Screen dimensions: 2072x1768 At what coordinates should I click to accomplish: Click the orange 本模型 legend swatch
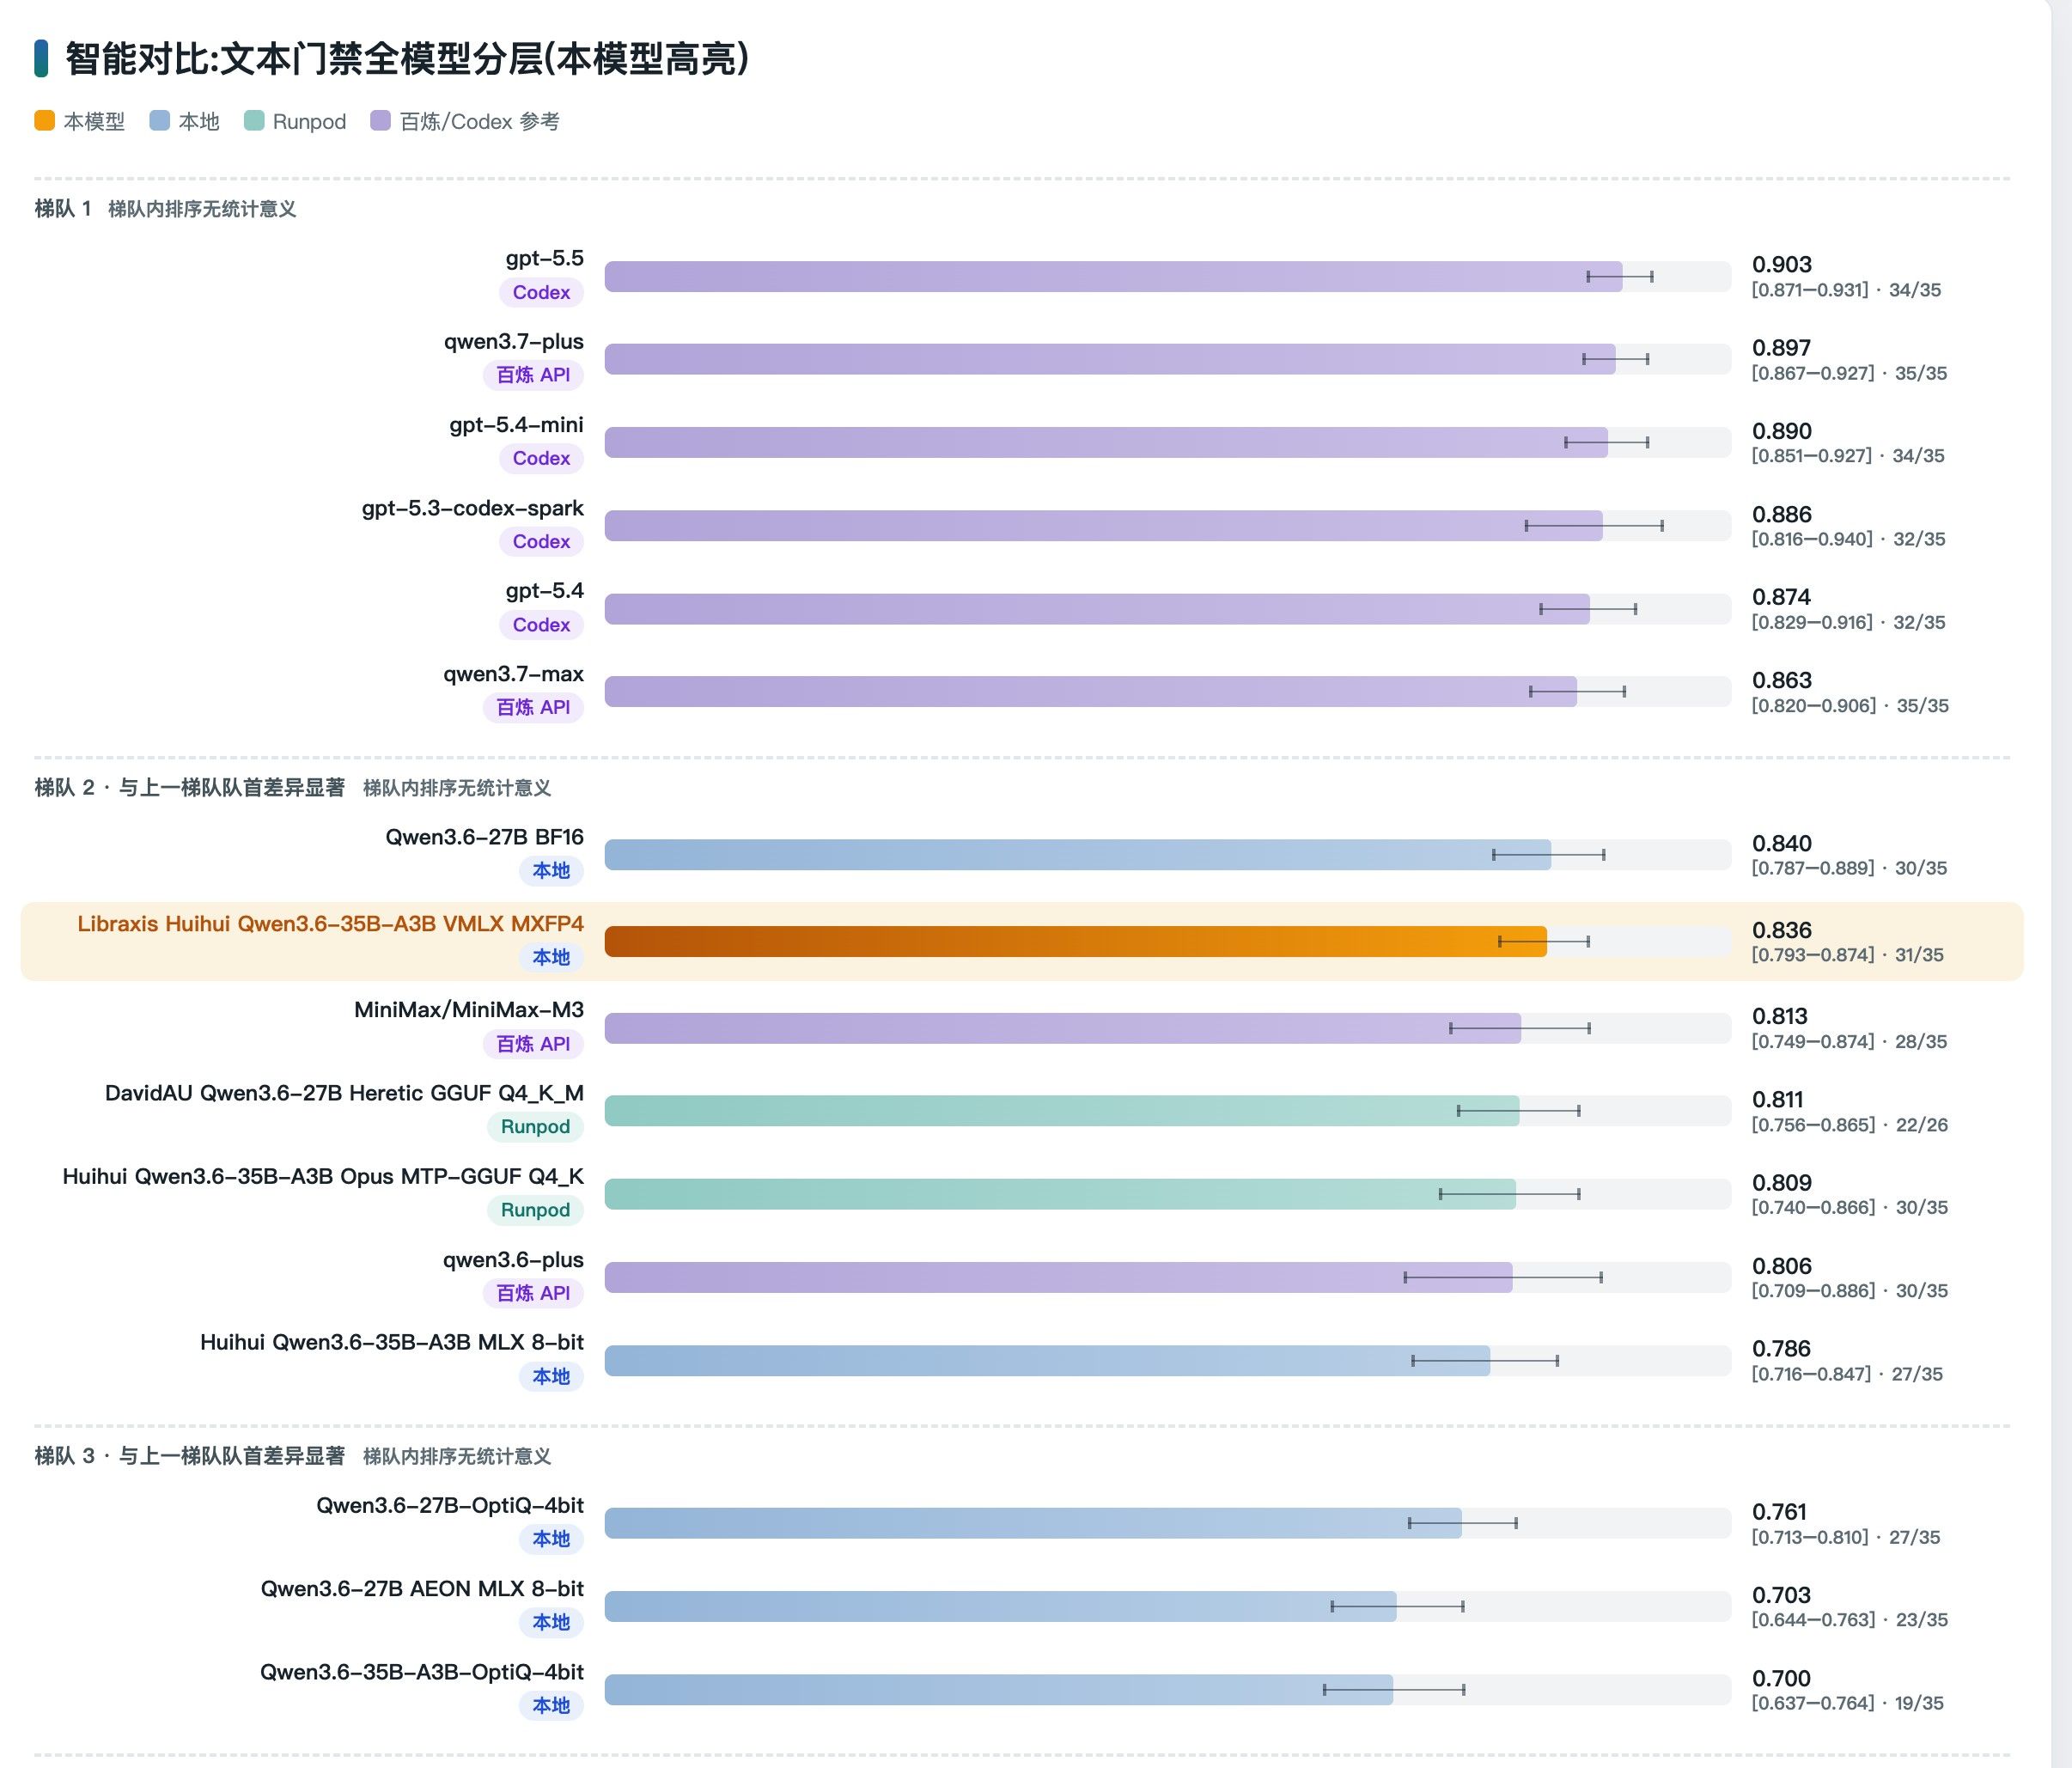44,121
